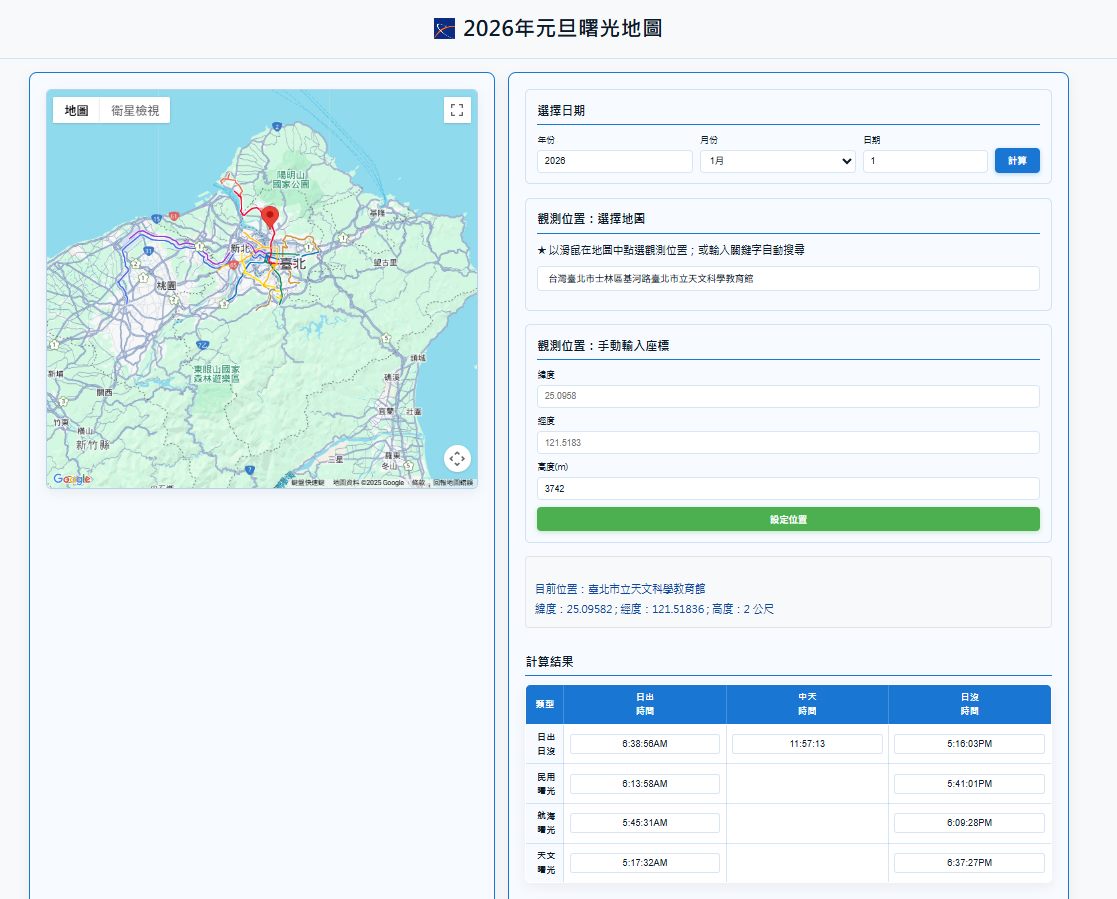Focus the 年份 year input field

614,161
